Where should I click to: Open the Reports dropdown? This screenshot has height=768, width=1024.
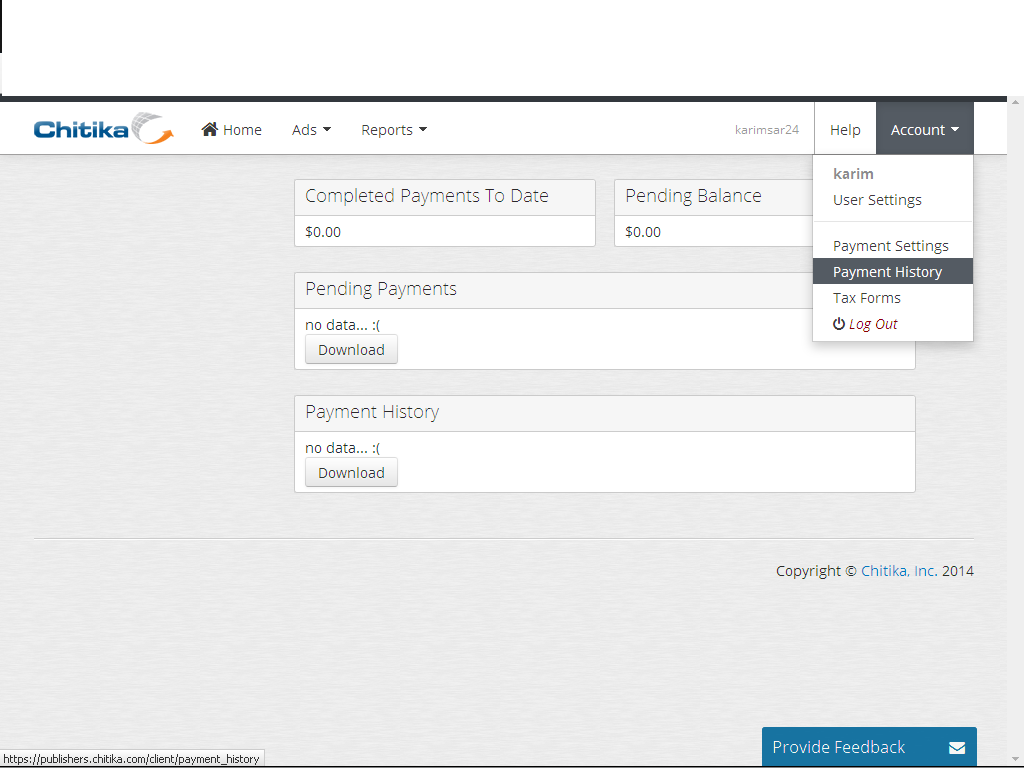point(394,130)
